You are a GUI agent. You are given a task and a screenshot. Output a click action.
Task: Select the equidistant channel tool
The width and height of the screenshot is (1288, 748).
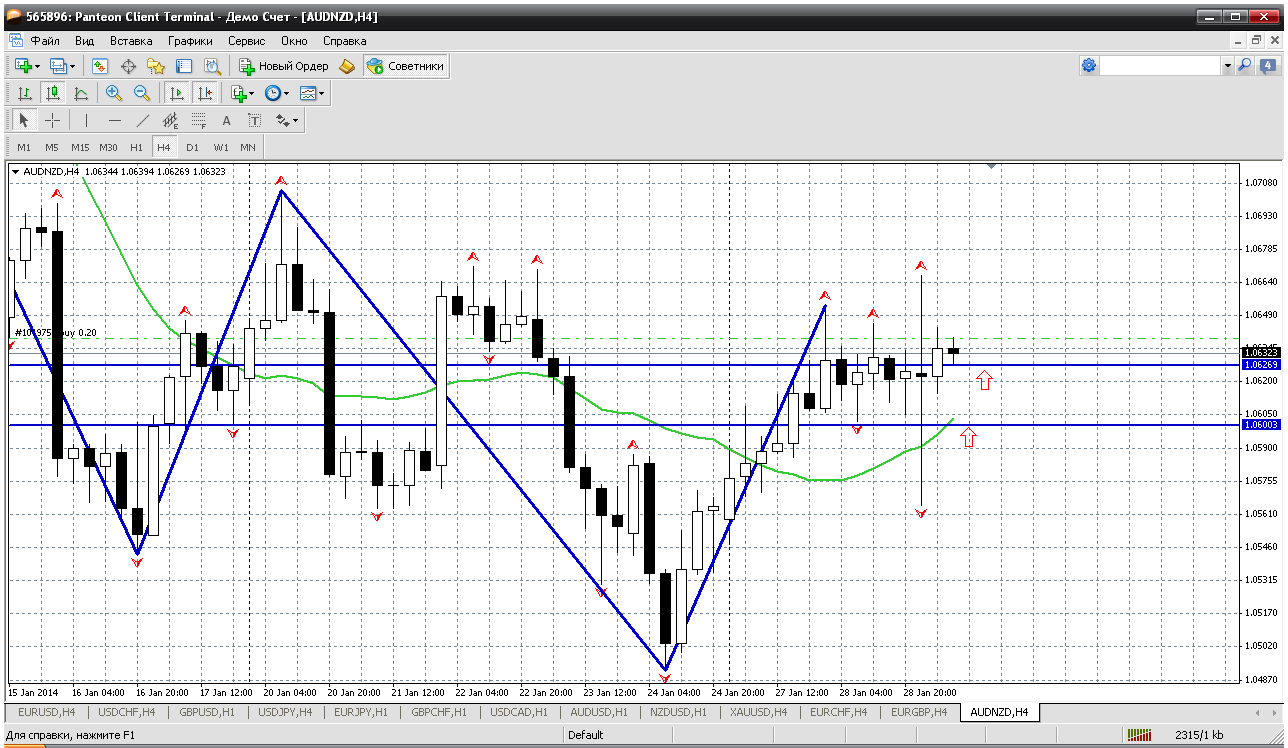[171, 121]
